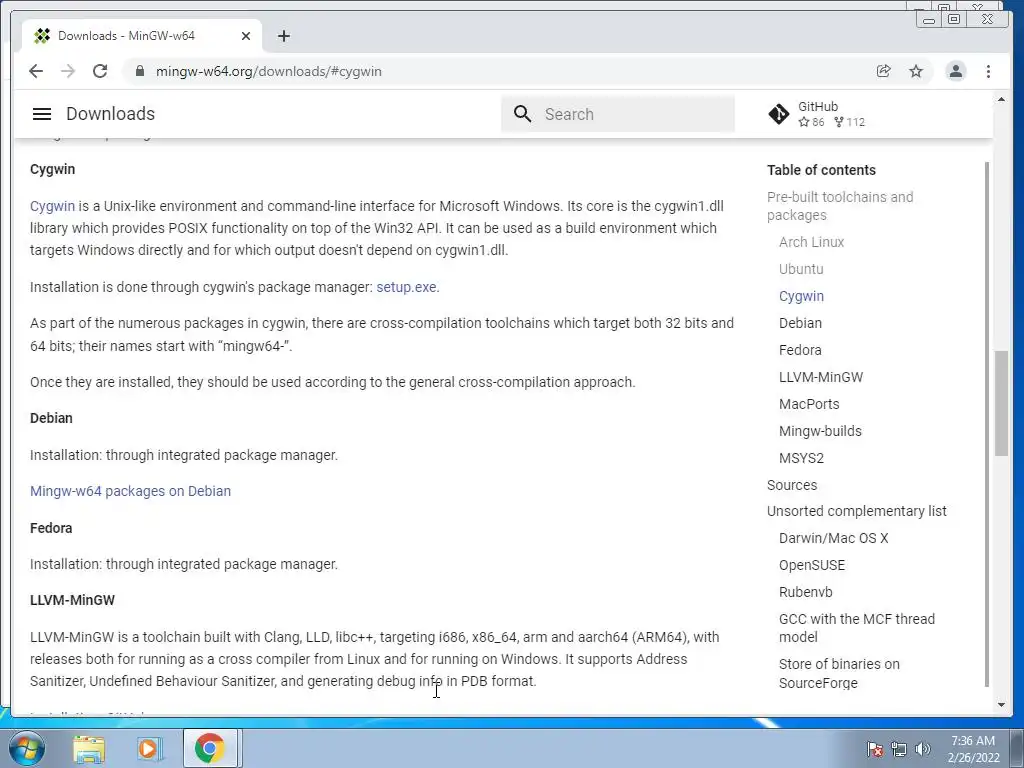Screen dimensions: 1024x768
Task: Click the page scrollbar down arrow
Action: pyautogui.click(x=1001, y=705)
